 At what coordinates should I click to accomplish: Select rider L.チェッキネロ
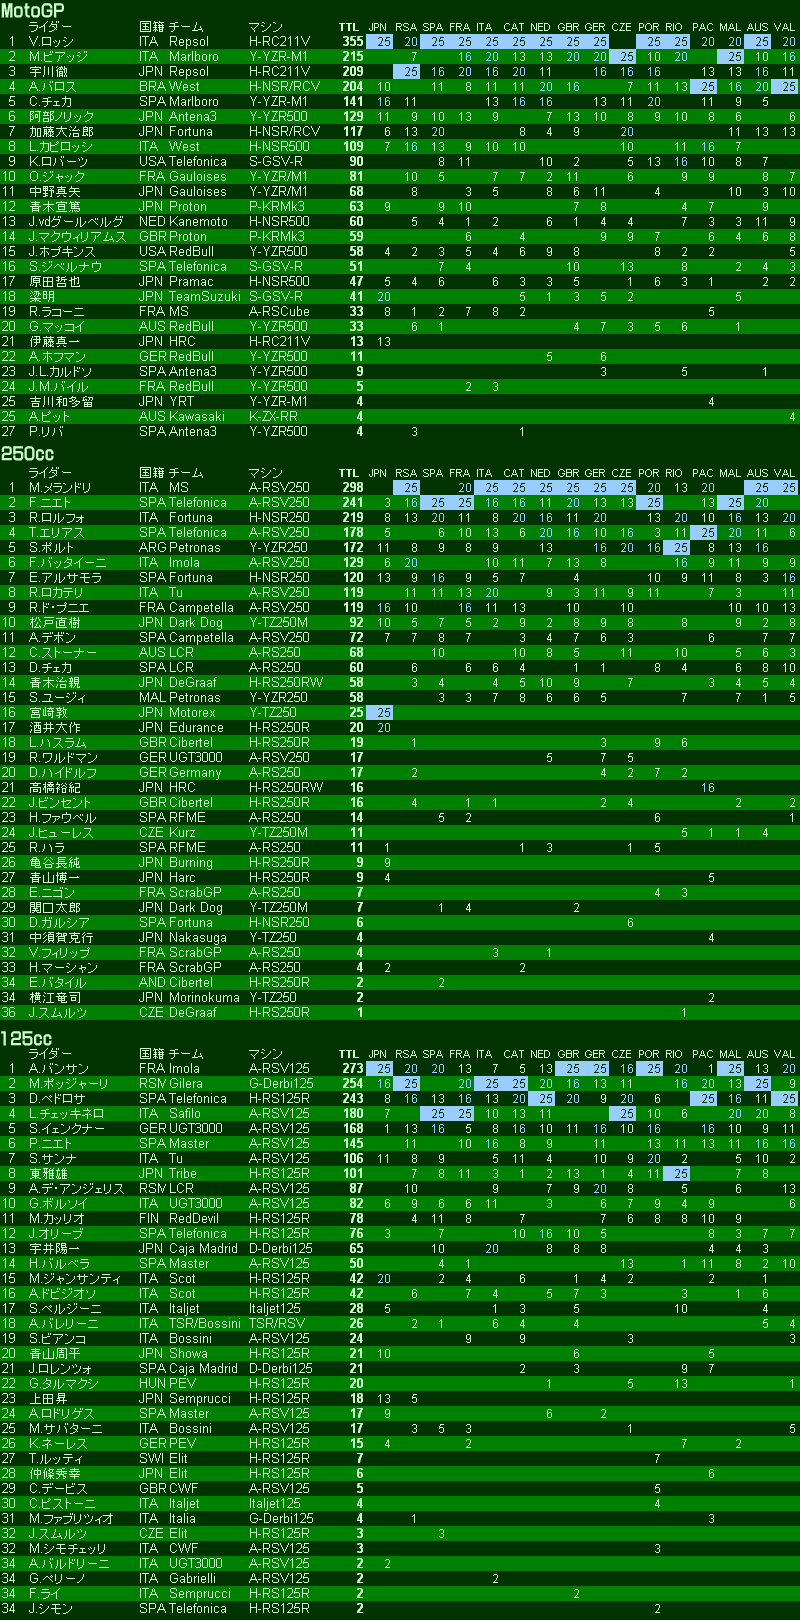click(66, 1114)
